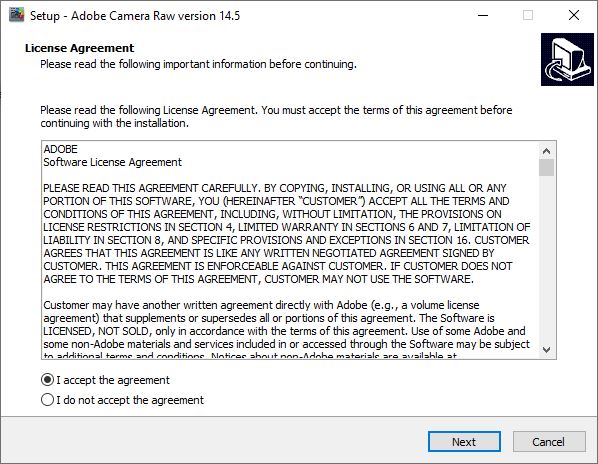Image resolution: width=598 pixels, height=464 pixels.
Task: Click the disabled maximize window button
Action: (x=528, y=15)
